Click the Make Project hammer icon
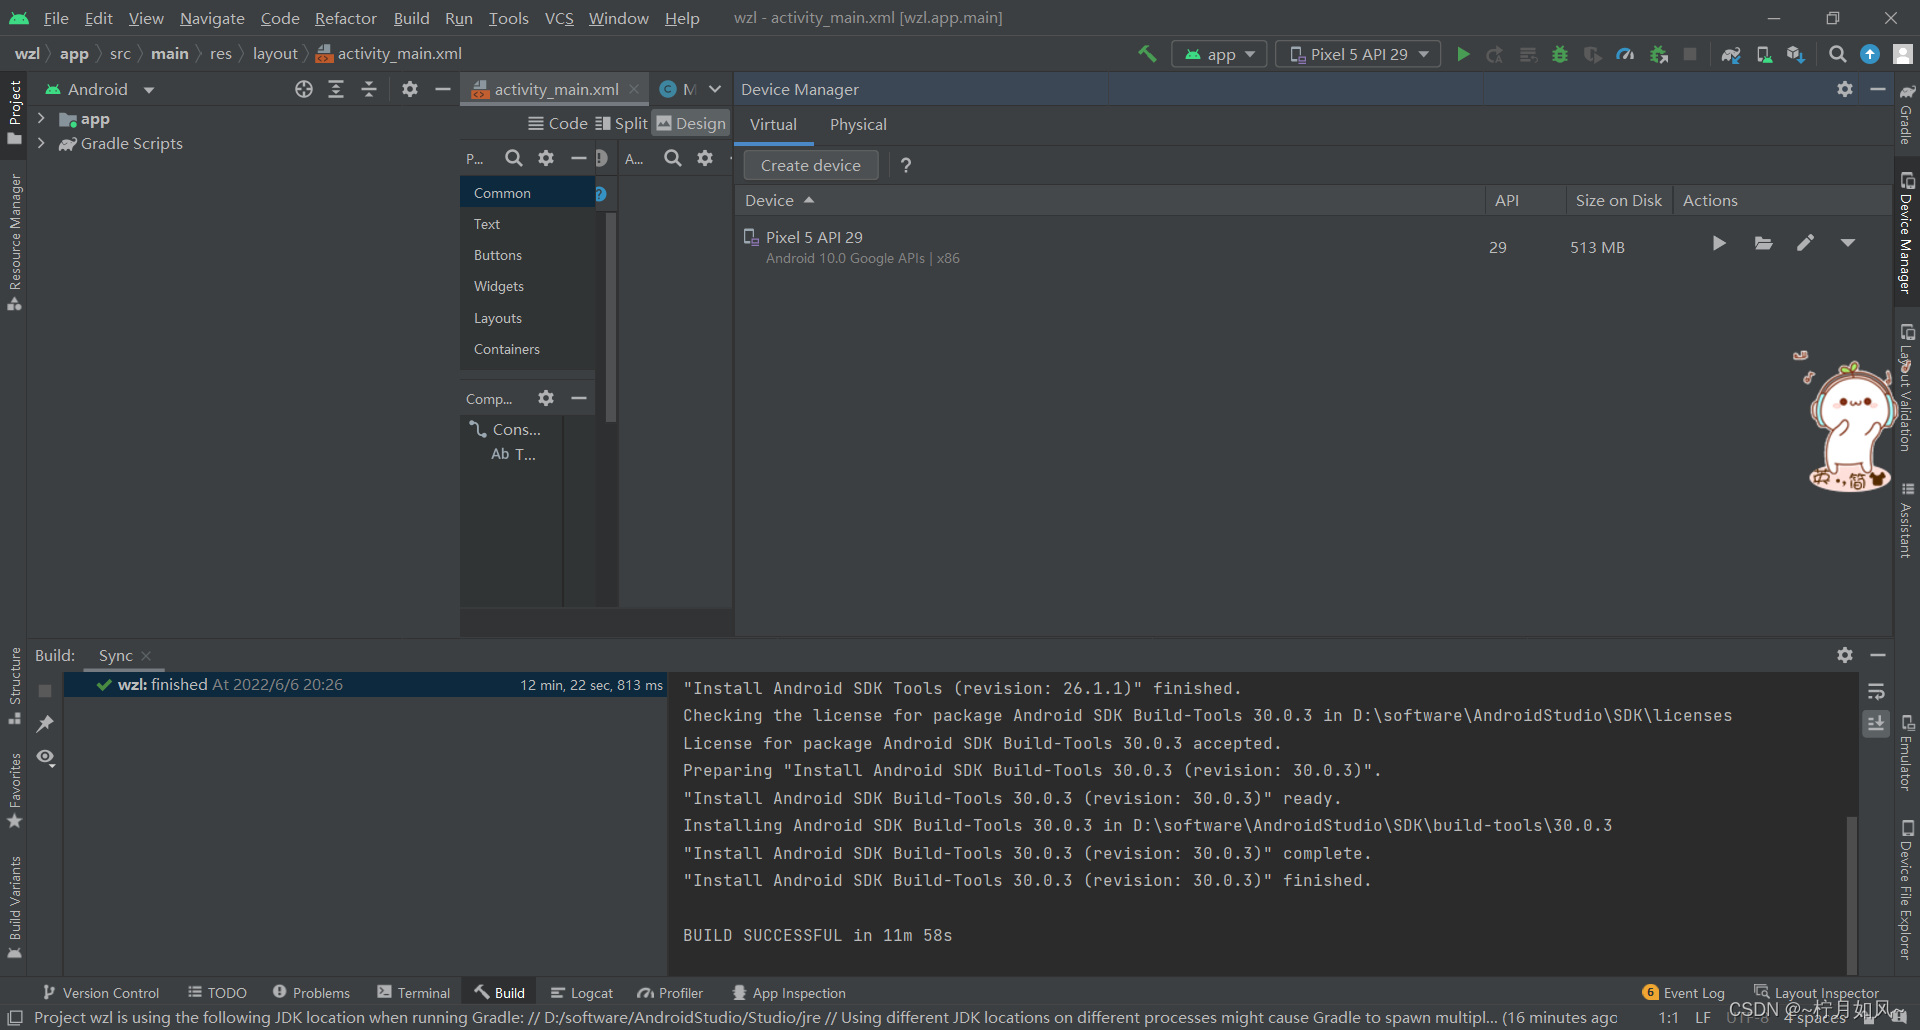Screen dimensions: 1920x1030 click(x=1147, y=54)
